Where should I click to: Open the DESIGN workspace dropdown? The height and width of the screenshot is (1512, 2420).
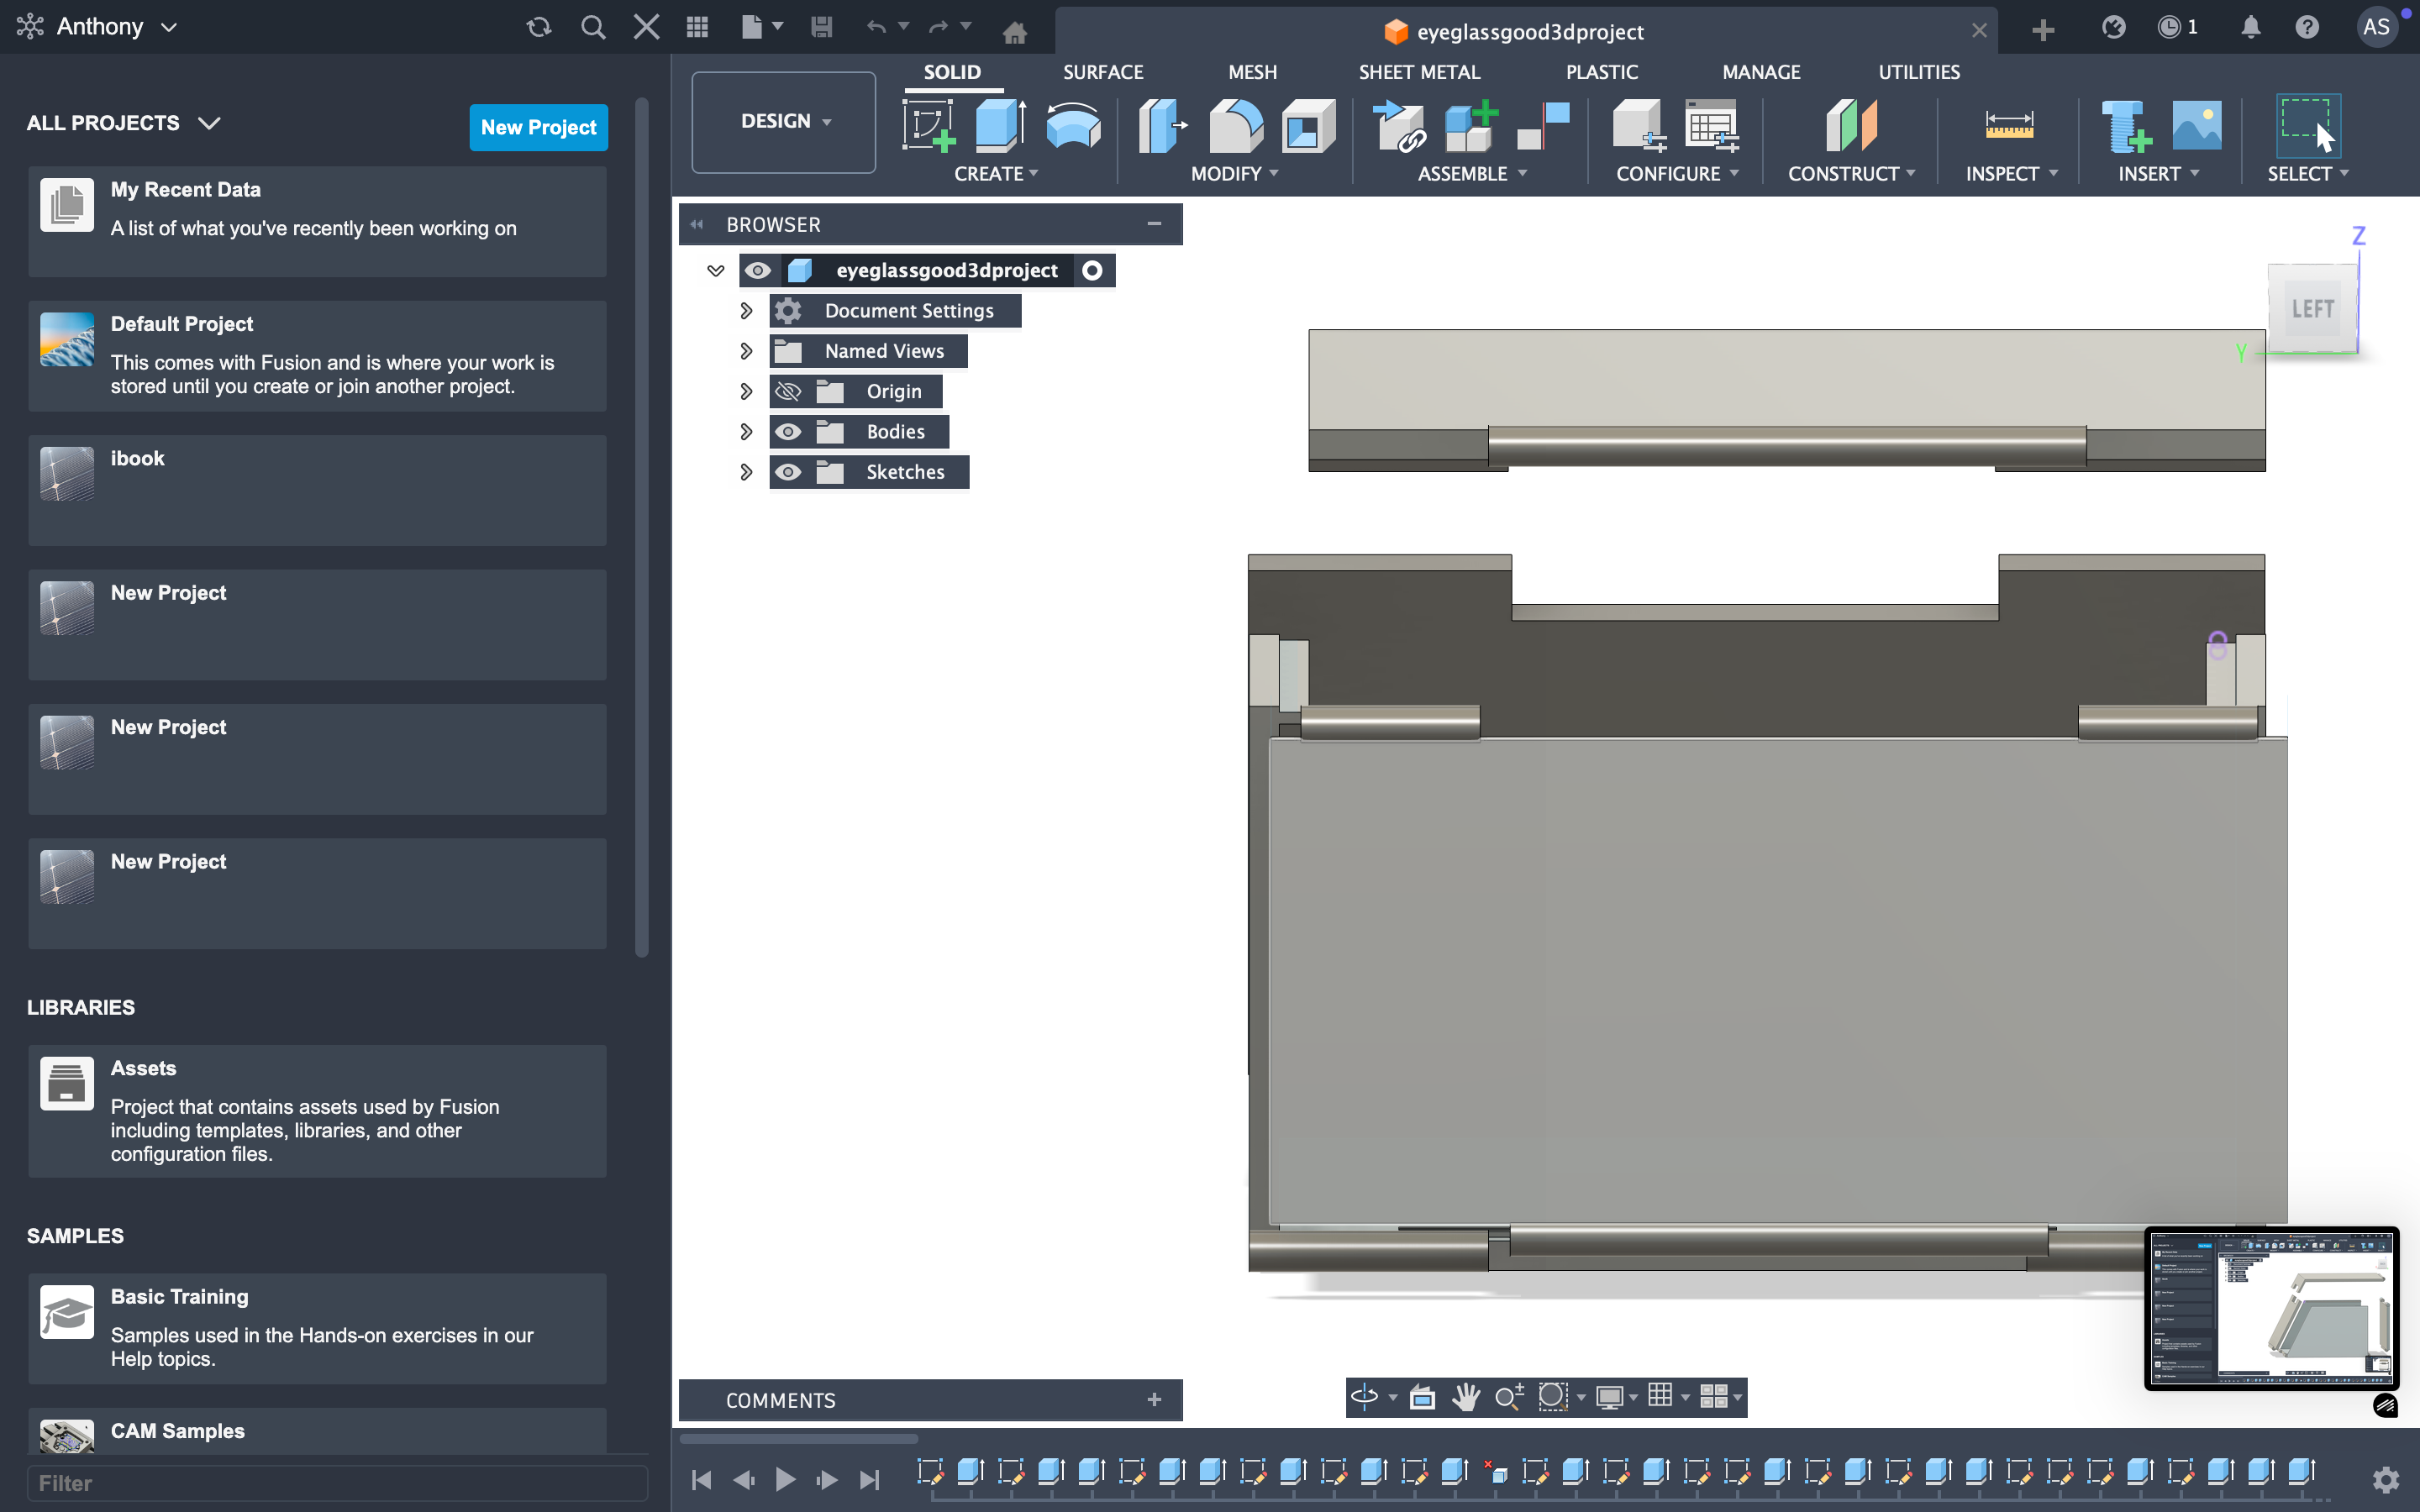[784, 121]
